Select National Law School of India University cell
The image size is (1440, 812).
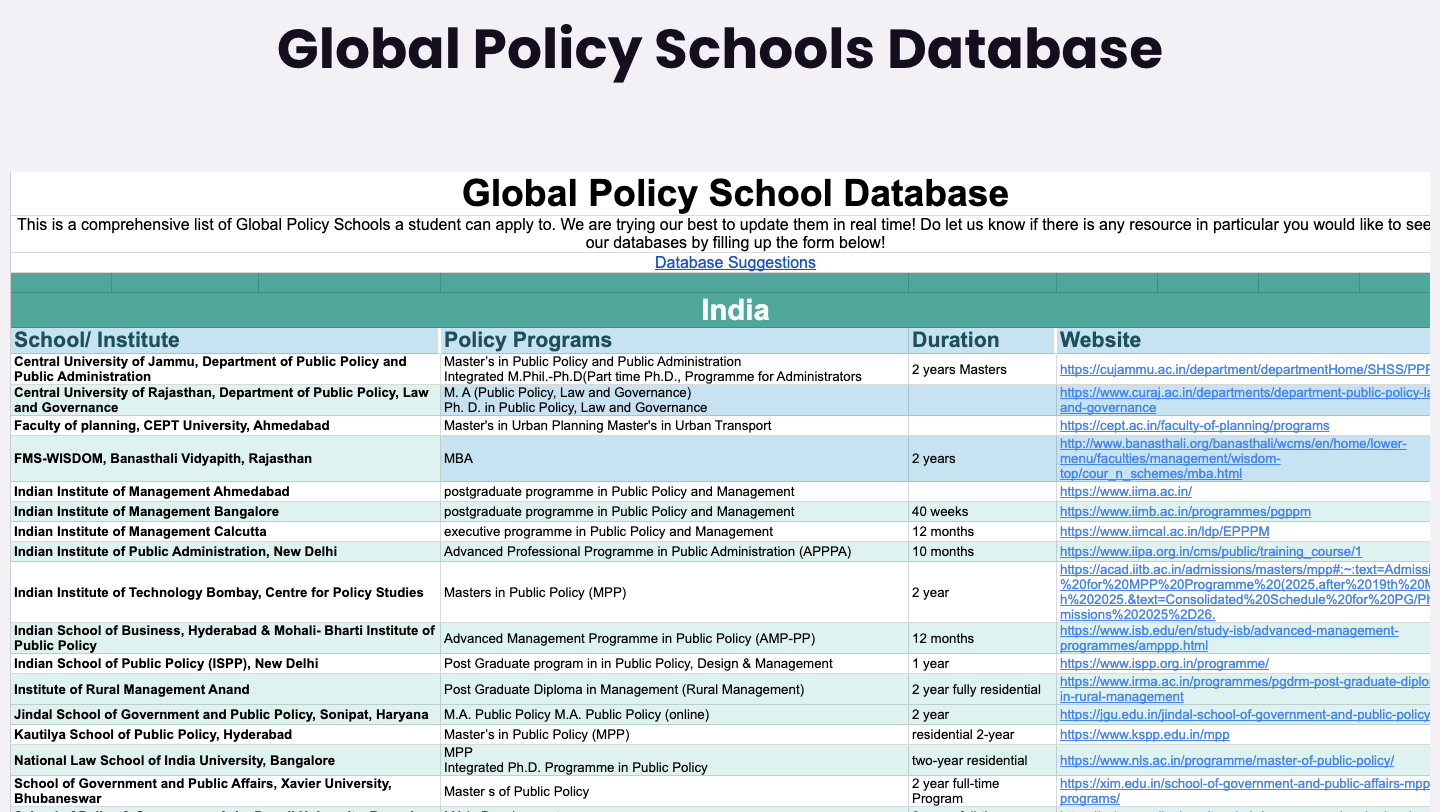click(226, 760)
